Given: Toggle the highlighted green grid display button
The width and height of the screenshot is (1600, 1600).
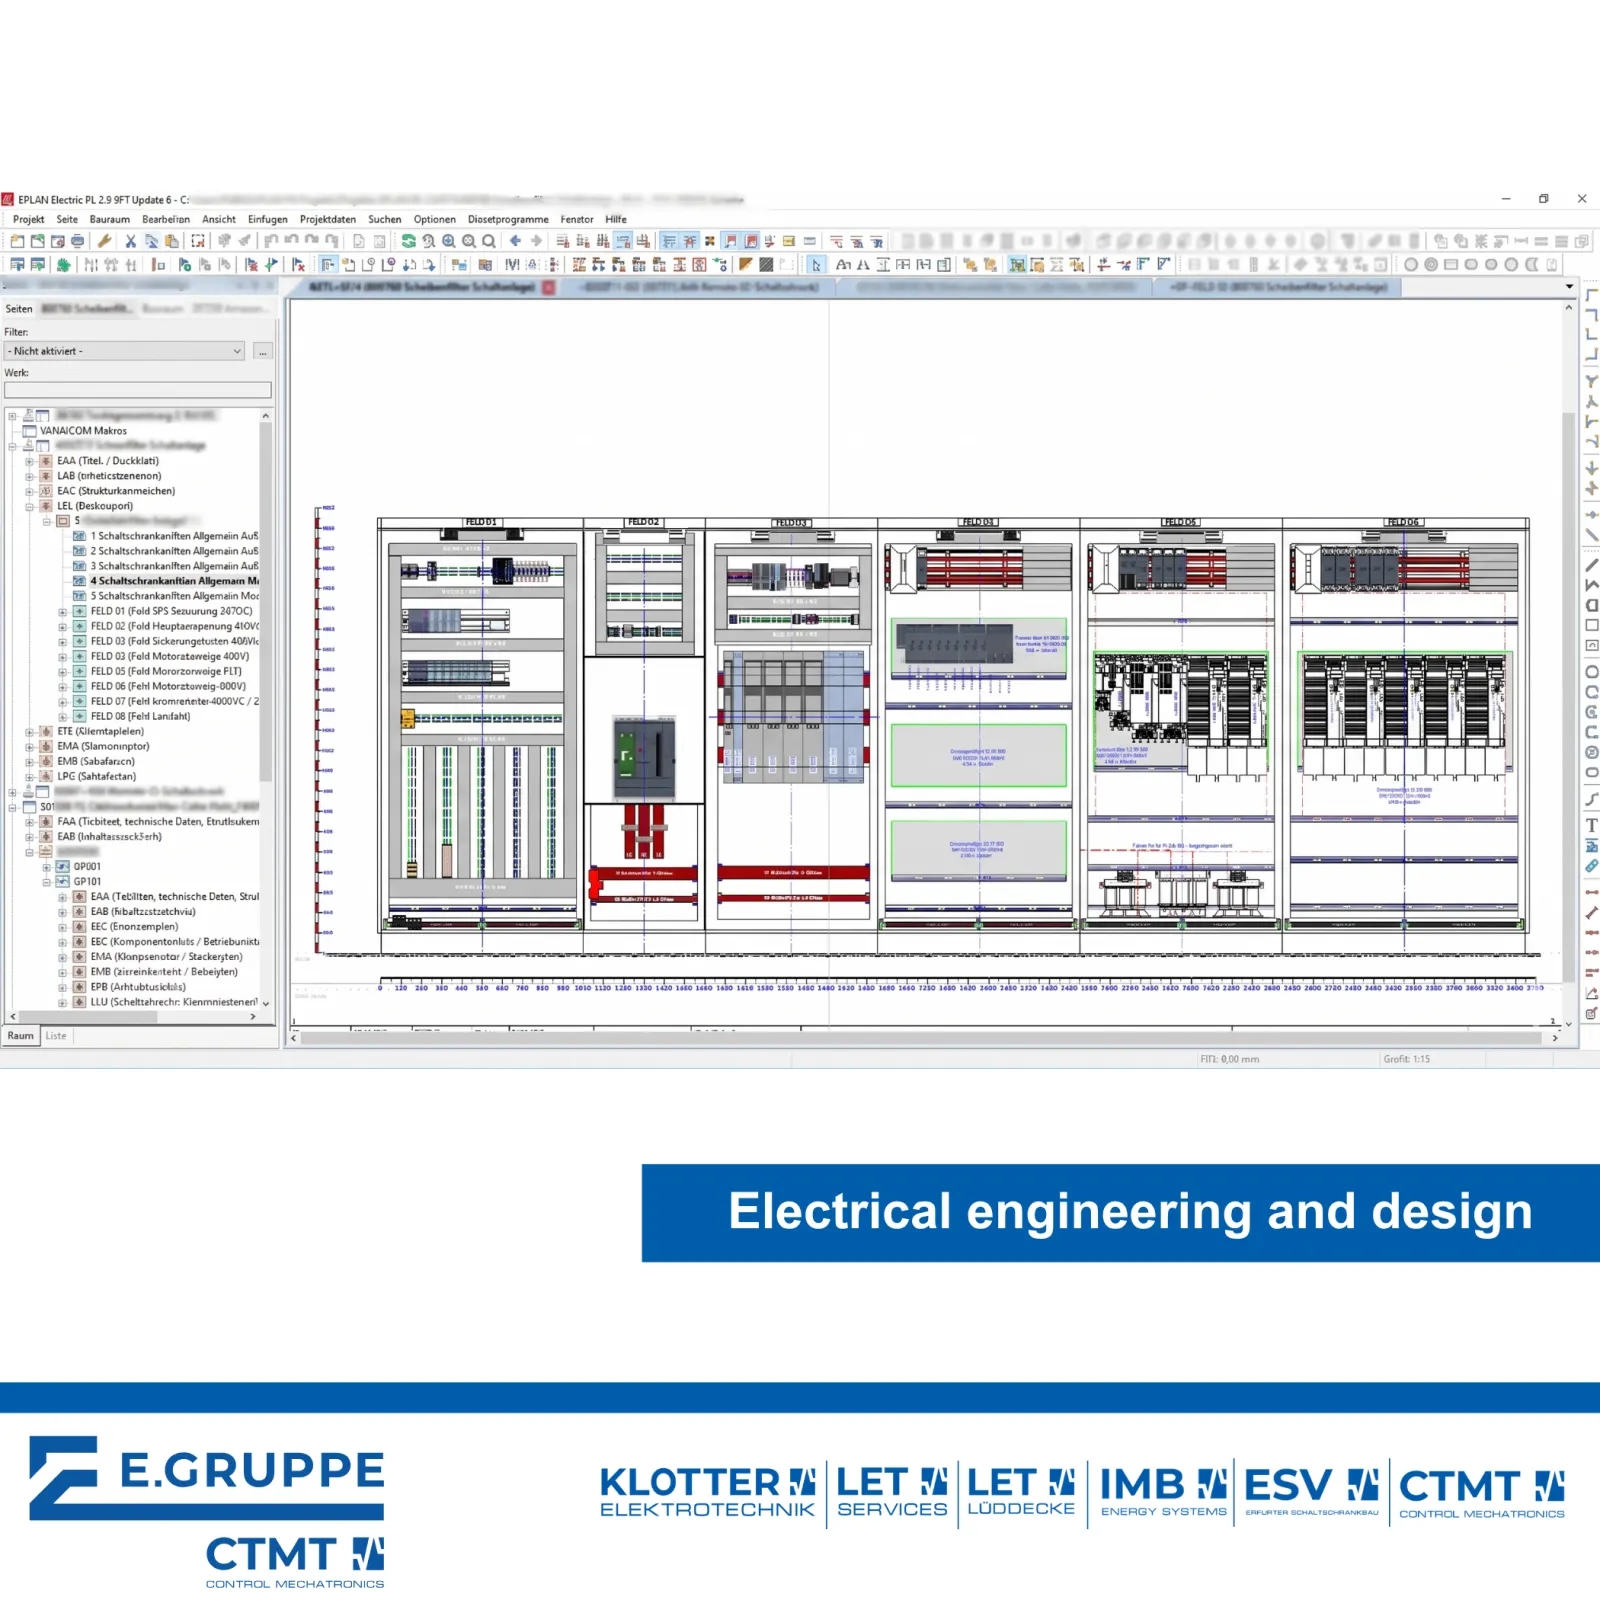Looking at the screenshot, I should pyautogui.click(x=1017, y=265).
